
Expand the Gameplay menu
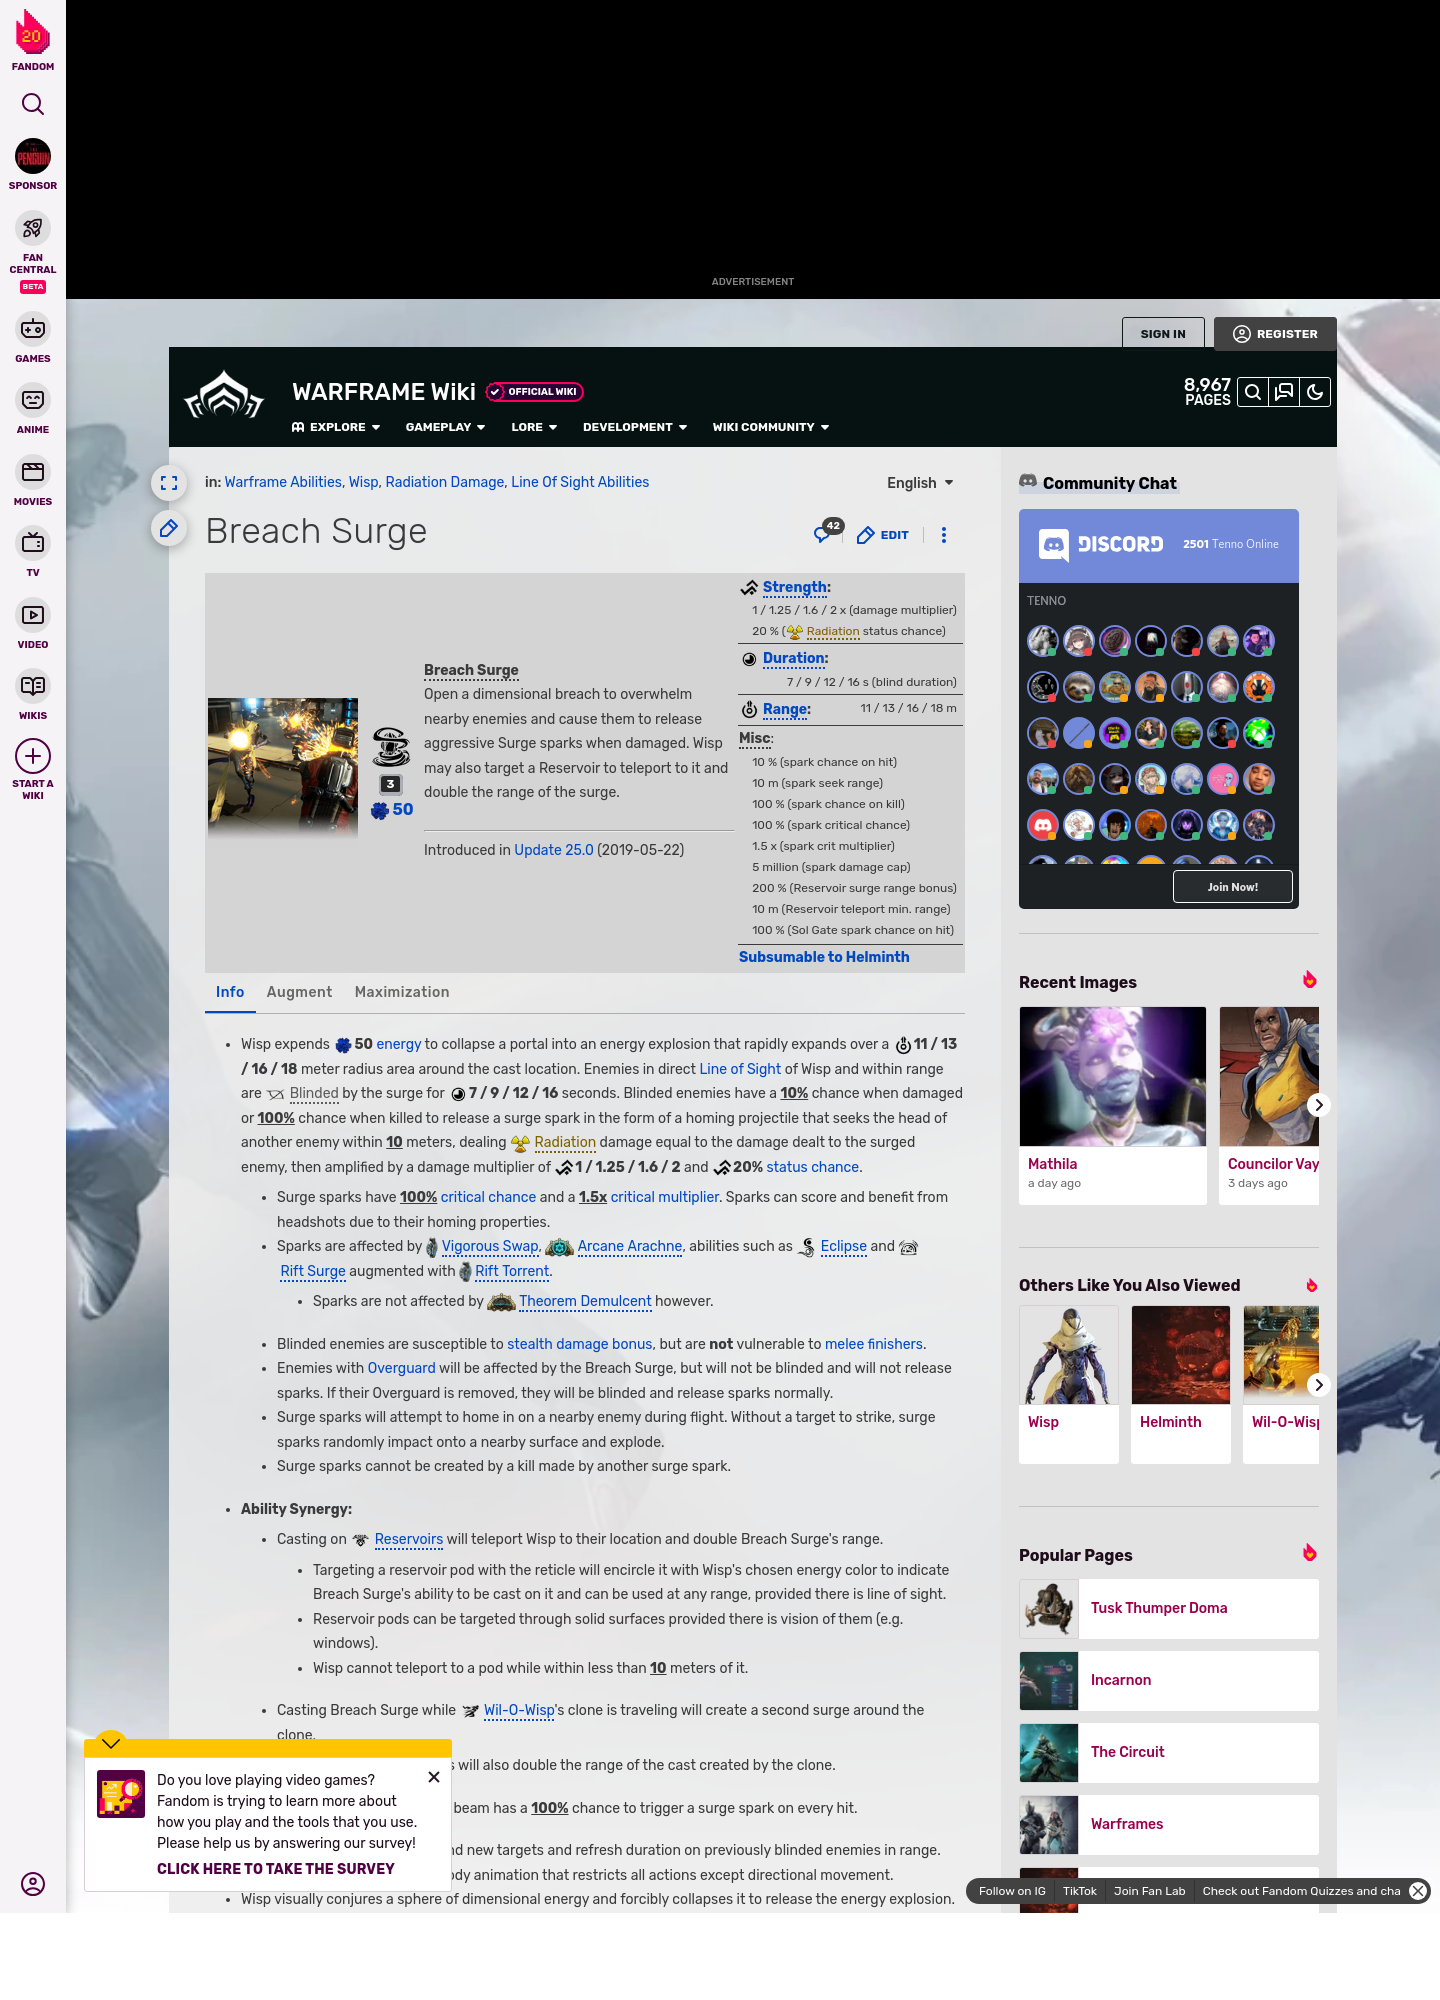tap(445, 427)
